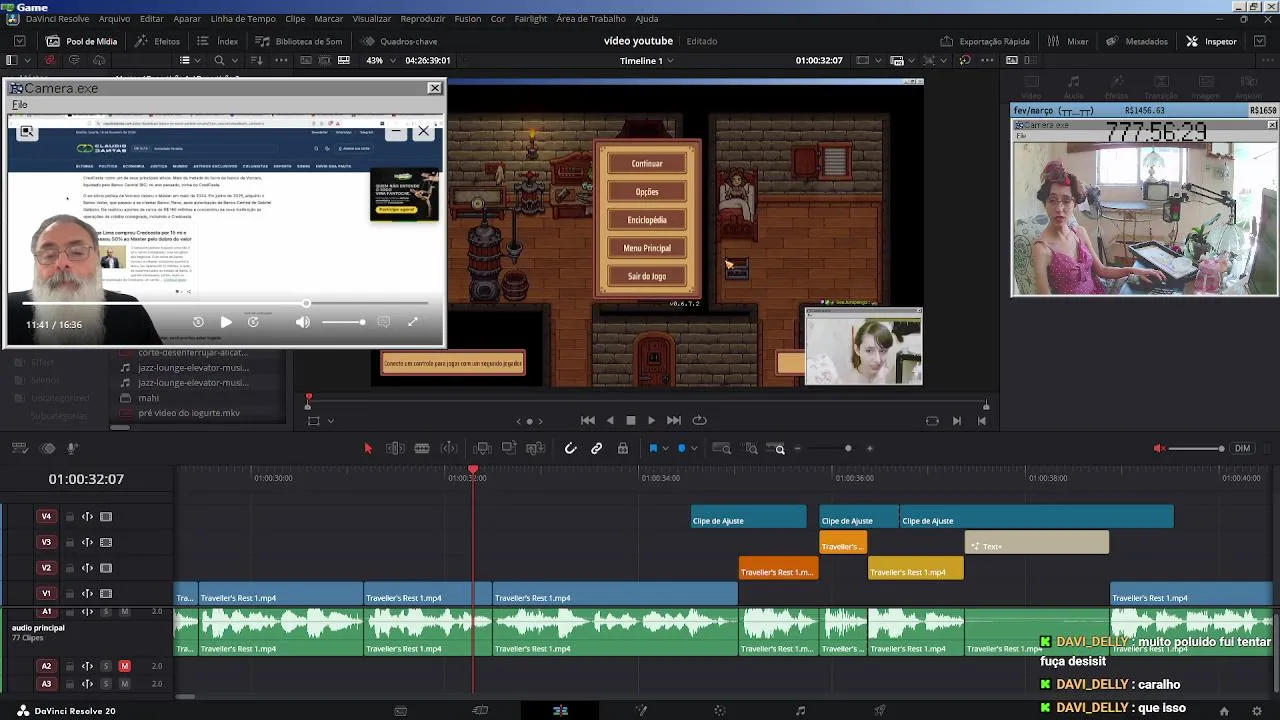The width and height of the screenshot is (1280, 720).
Task: Click the Full Extent Zoom icon
Action: (x=722, y=449)
